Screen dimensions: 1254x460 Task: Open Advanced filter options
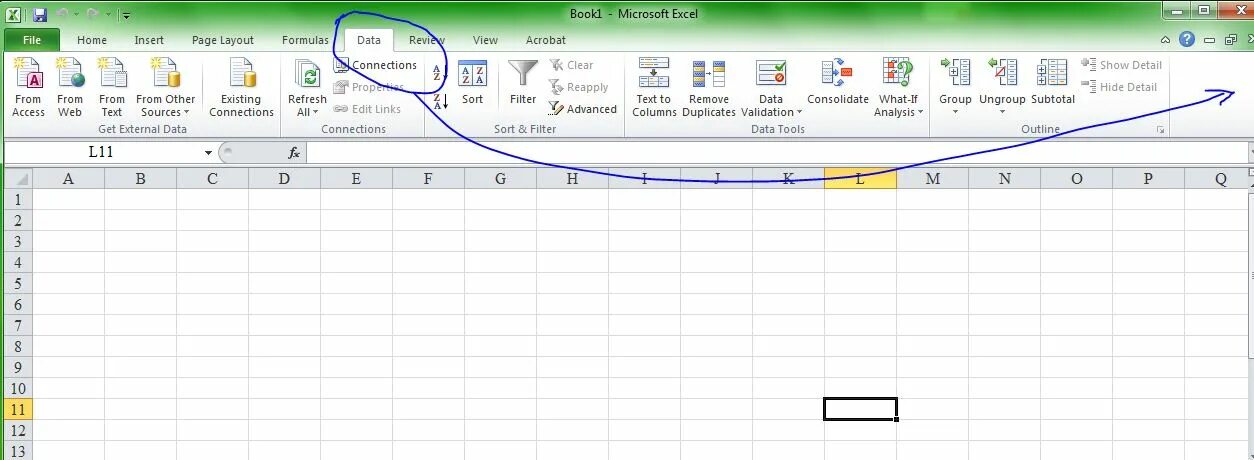(x=583, y=109)
